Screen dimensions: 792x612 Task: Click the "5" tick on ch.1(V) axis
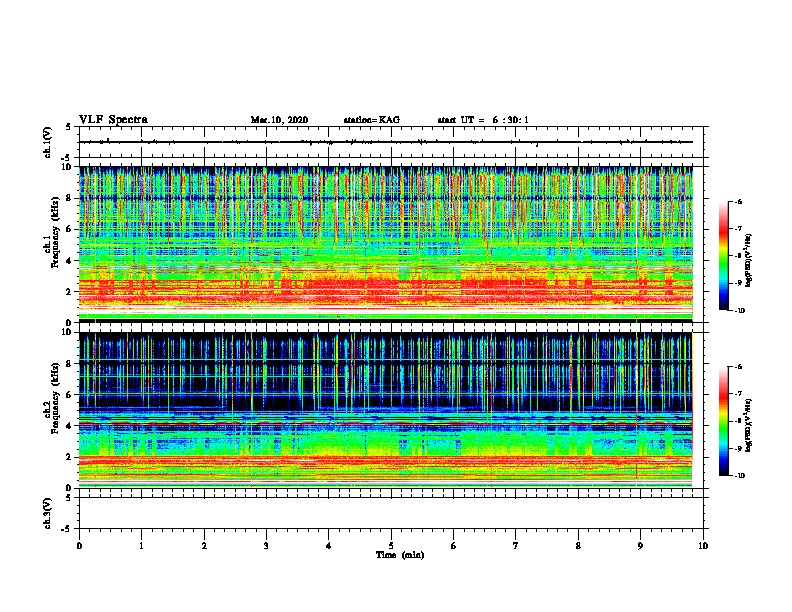click(x=68, y=127)
